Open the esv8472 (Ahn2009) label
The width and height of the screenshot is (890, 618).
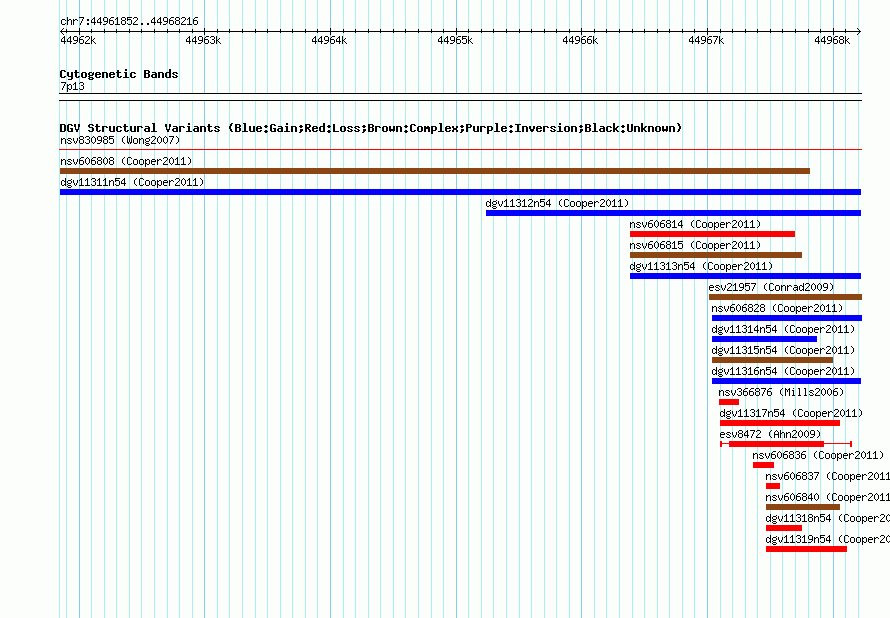(x=770, y=434)
